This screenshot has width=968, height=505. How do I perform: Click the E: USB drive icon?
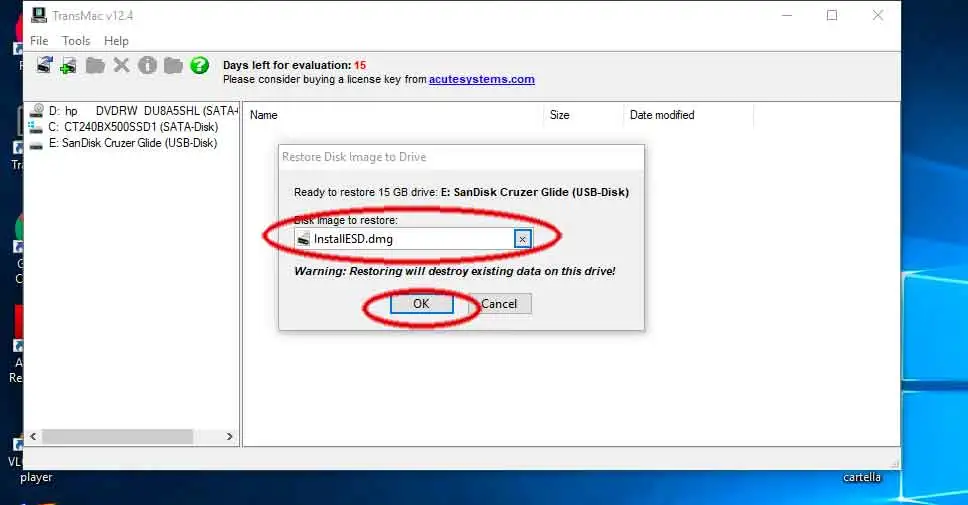36,144
